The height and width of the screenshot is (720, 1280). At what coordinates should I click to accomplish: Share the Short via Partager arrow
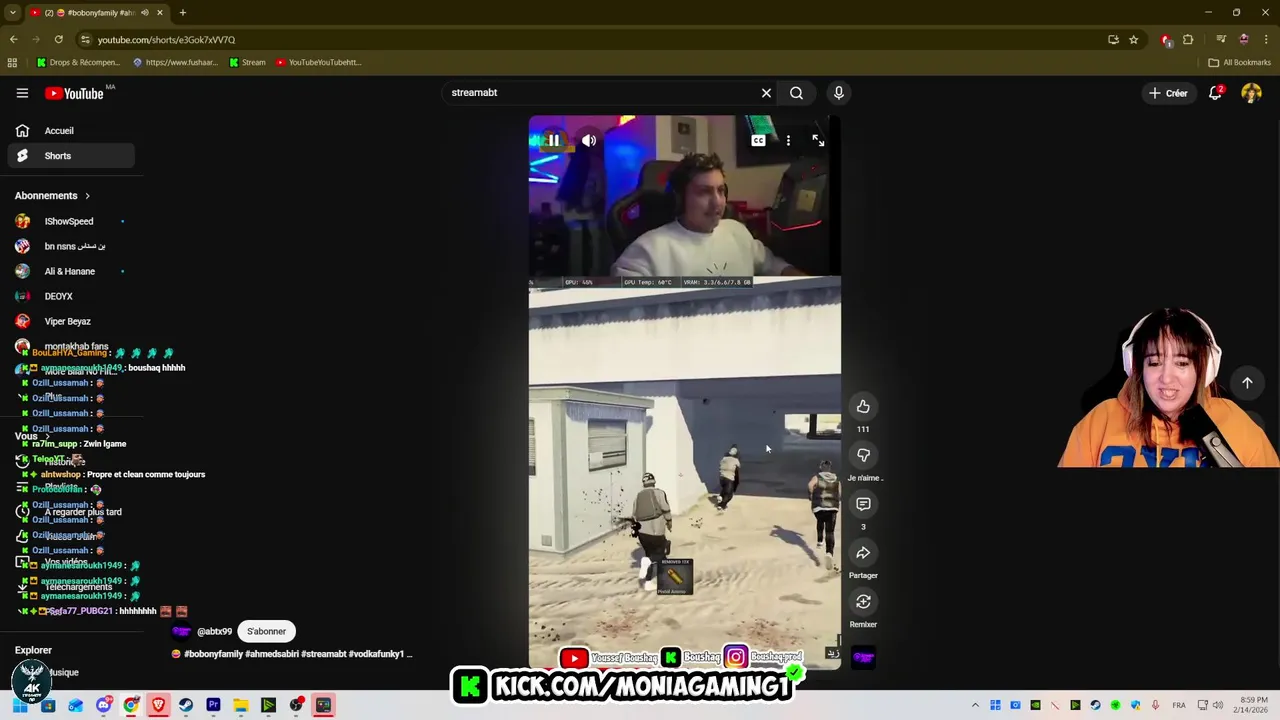point(863,553)
